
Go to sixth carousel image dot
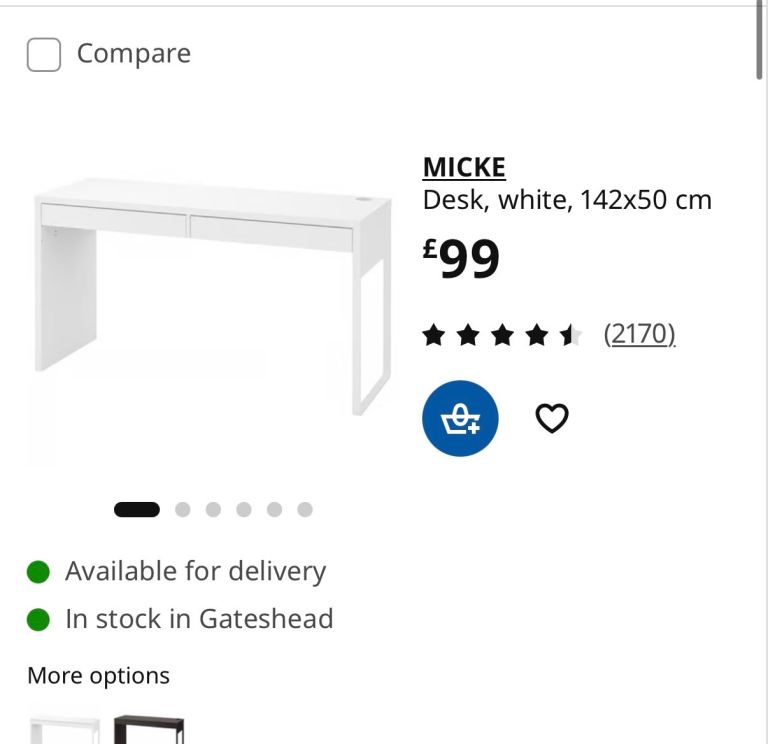tap(305, 509)
